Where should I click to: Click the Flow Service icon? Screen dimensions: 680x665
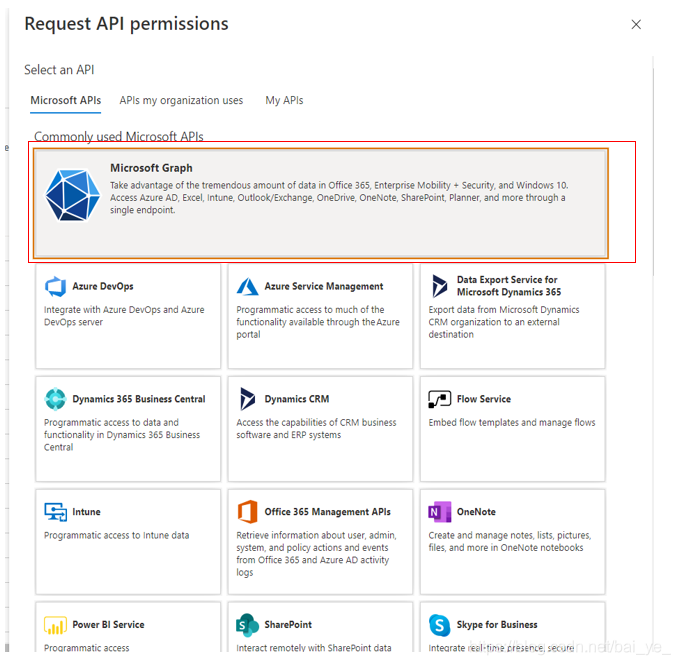pyautogui.click(x=440, y=399)
